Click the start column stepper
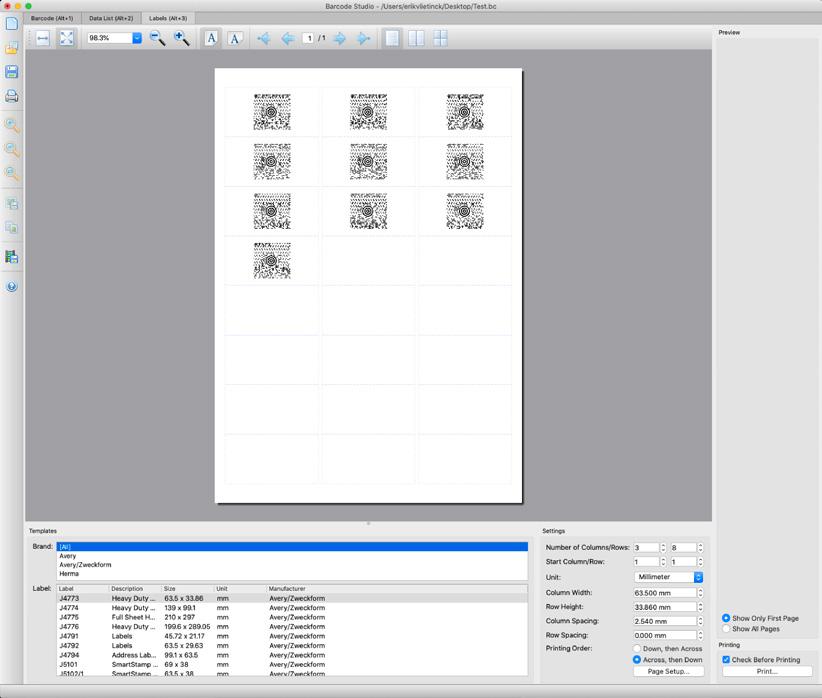Screen dimensions: 822x698 pos(663,562)
